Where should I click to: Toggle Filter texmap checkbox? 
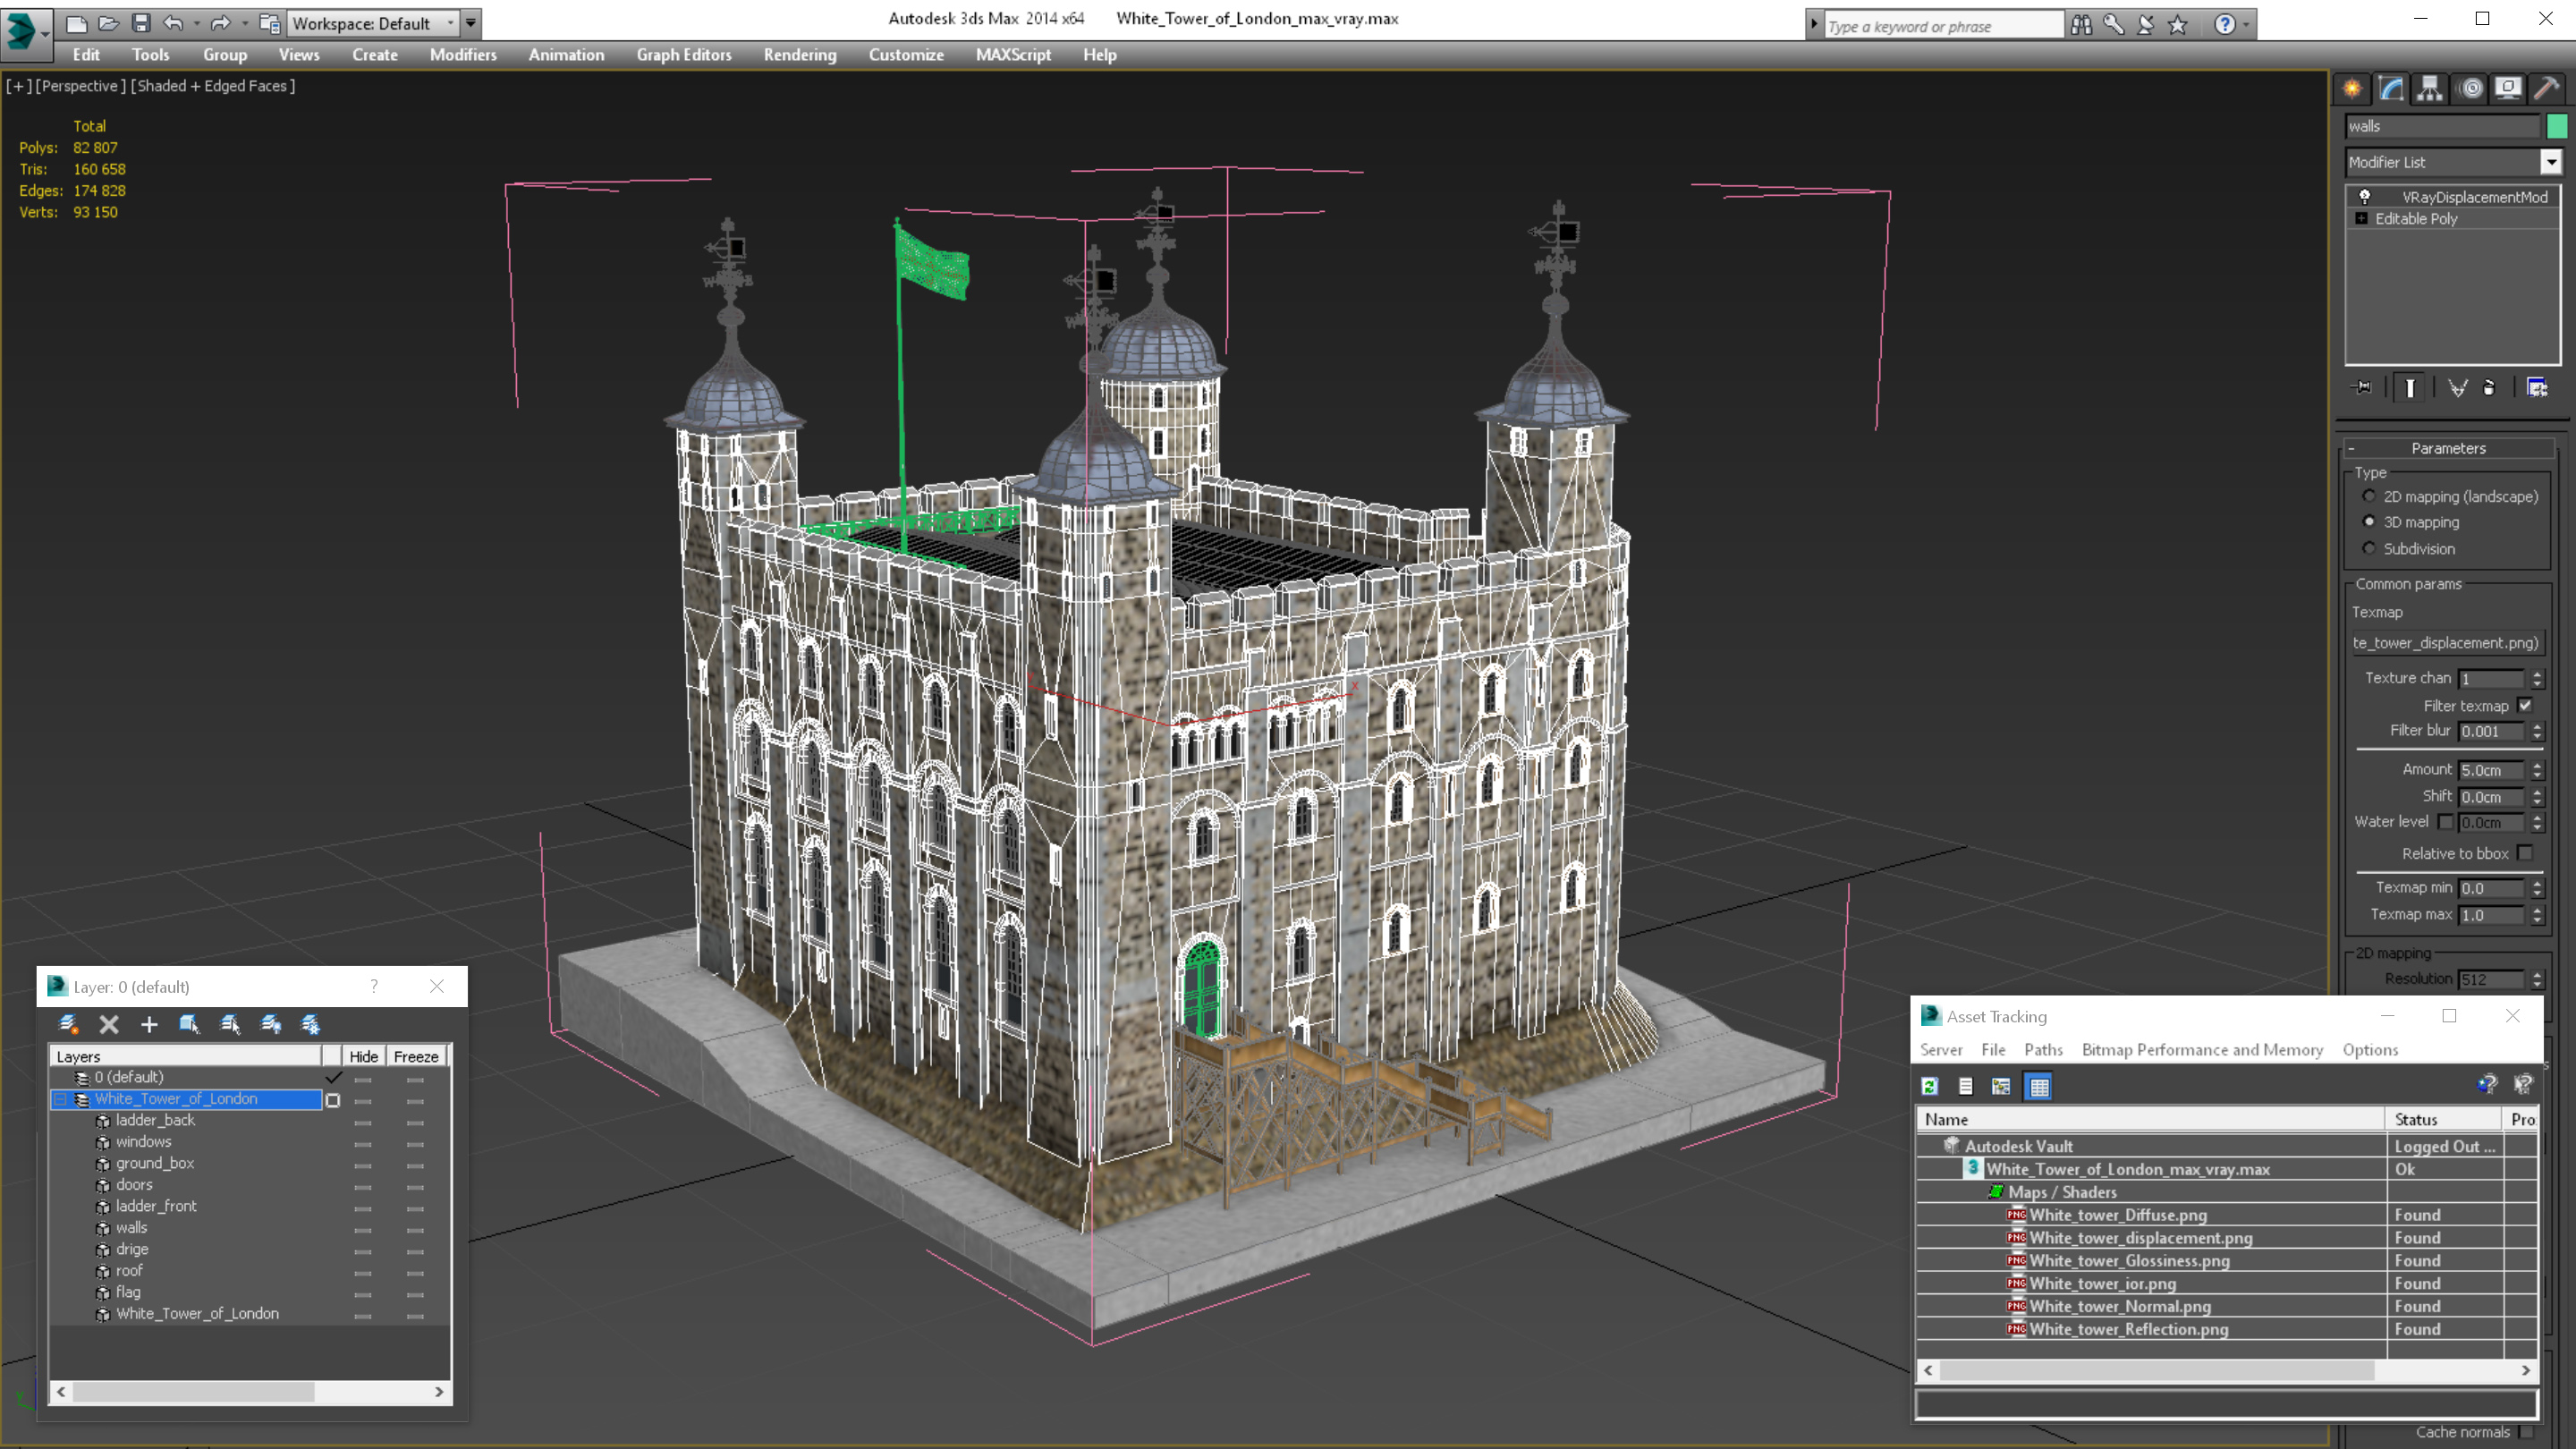click(2525, 706)
